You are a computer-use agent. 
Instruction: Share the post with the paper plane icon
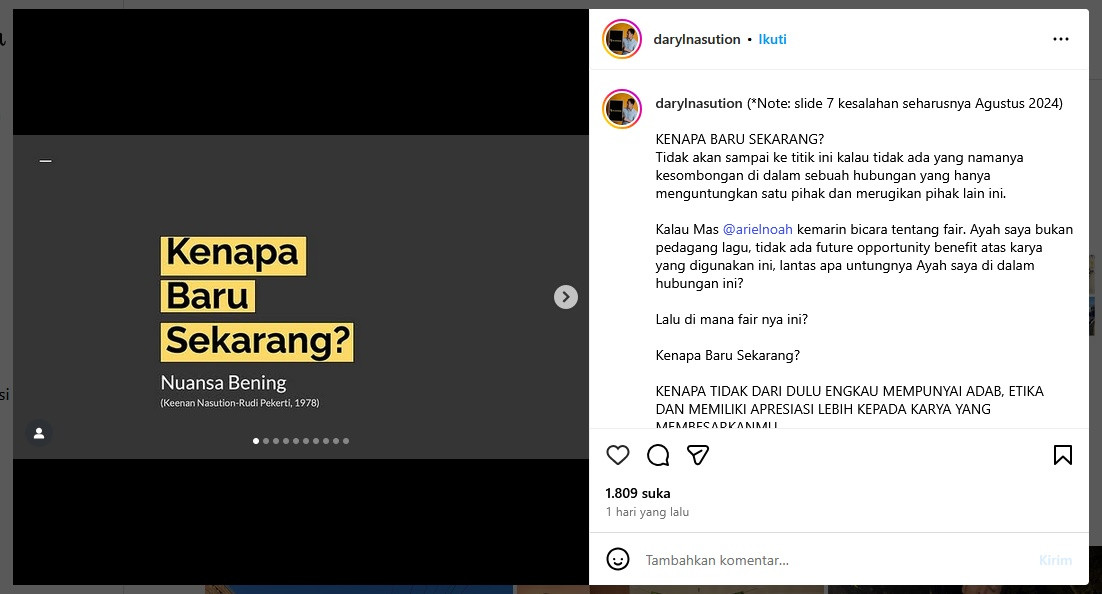click(698, 456)
